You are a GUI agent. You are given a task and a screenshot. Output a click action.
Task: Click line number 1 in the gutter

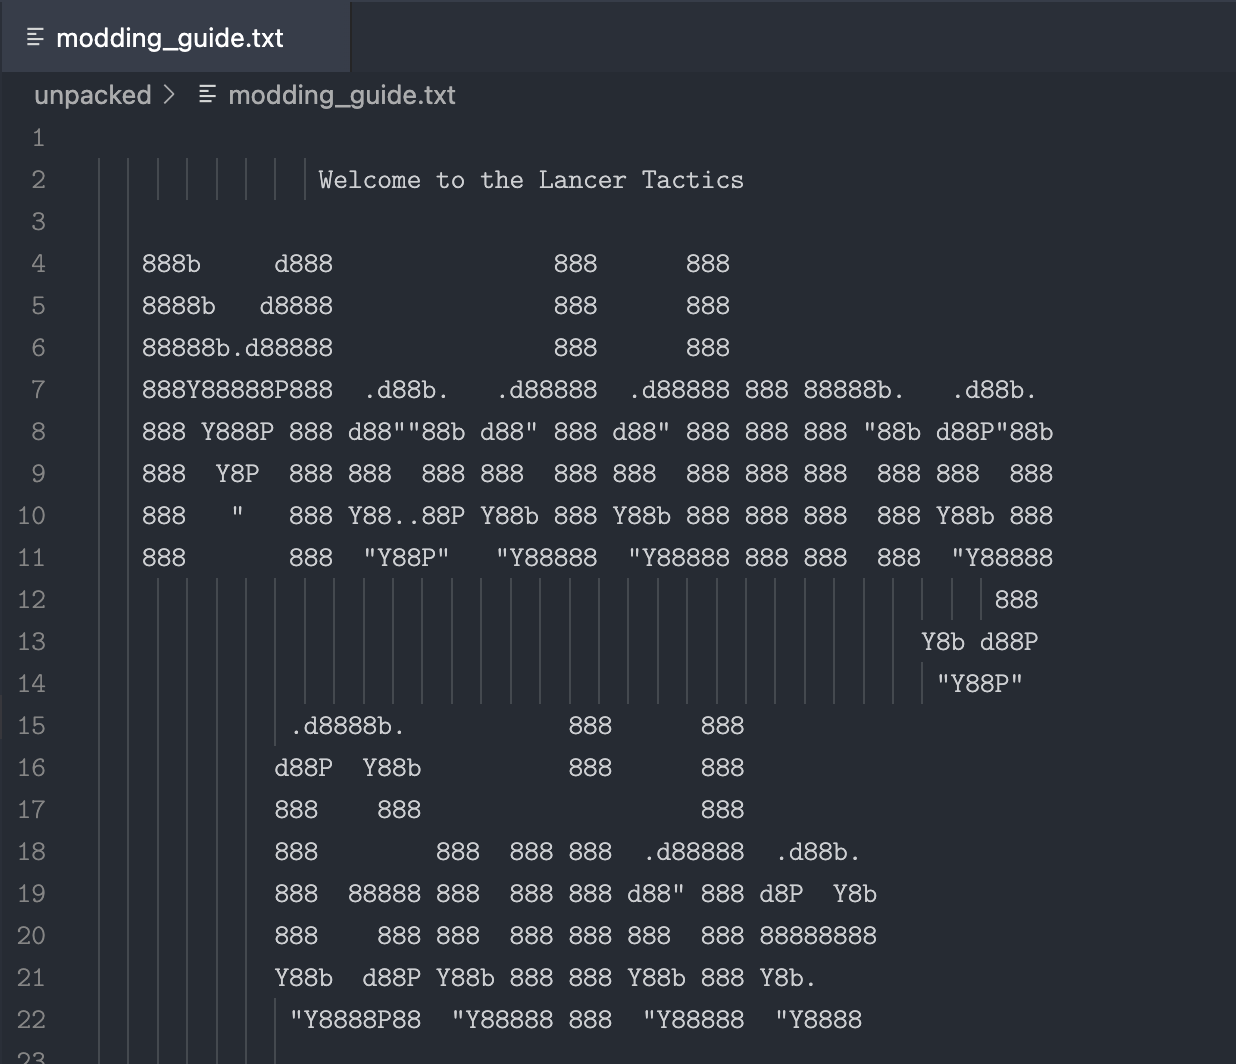coord(38,138)
